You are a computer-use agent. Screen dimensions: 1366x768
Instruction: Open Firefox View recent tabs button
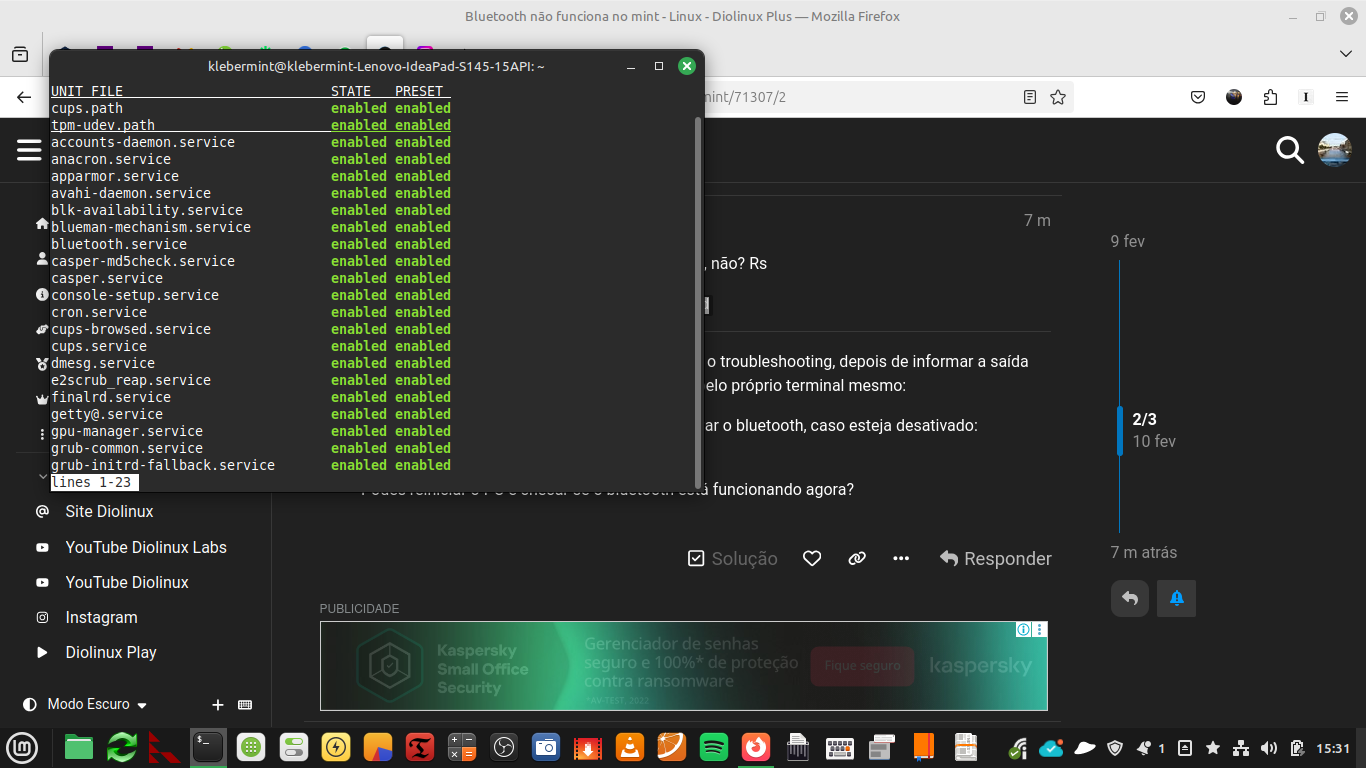click(20, 53)
